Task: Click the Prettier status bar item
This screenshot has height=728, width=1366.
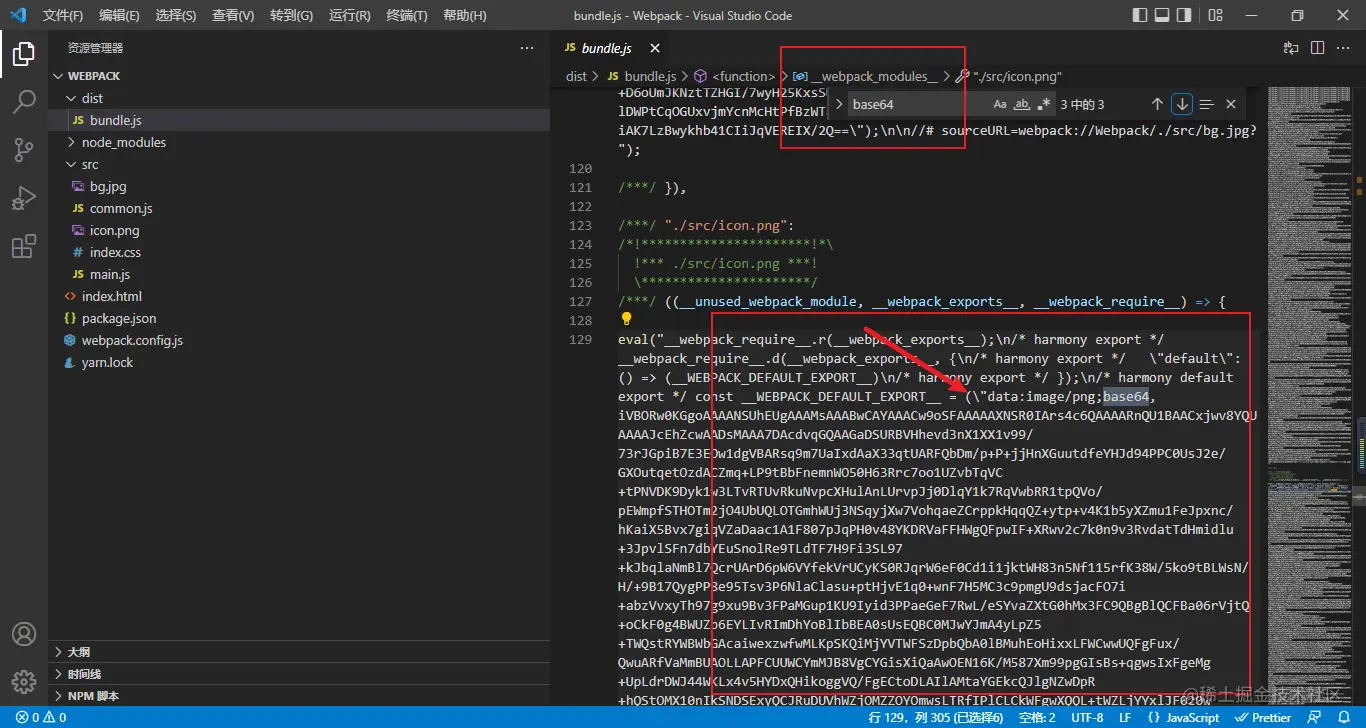Action: coord(1264,717)
